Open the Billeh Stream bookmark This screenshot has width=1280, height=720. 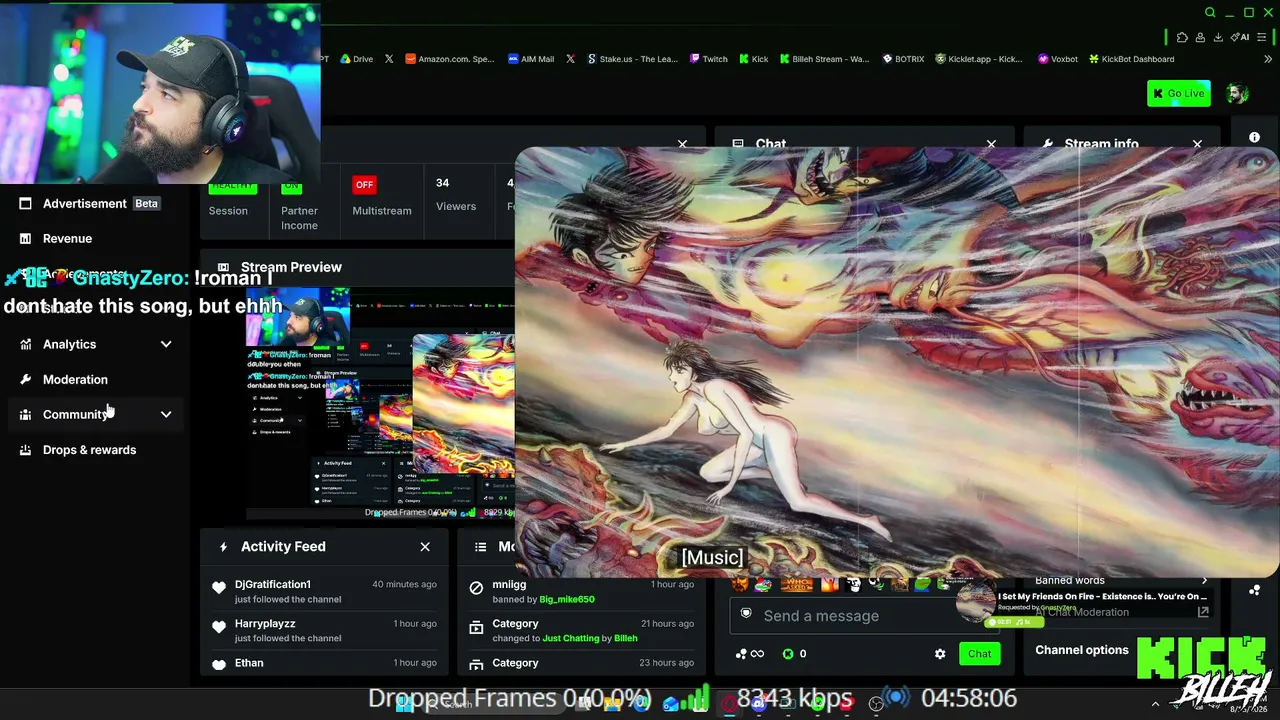click(x=825, y=59)
